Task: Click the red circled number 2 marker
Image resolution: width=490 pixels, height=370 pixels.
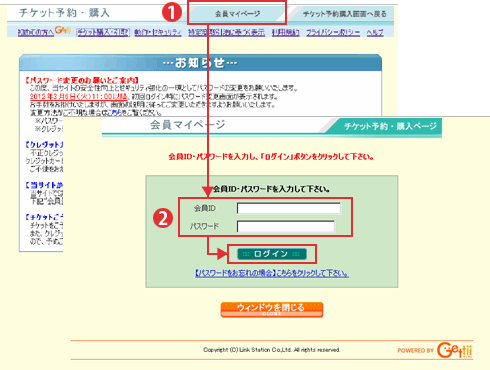Action: [x=163, y=219]
